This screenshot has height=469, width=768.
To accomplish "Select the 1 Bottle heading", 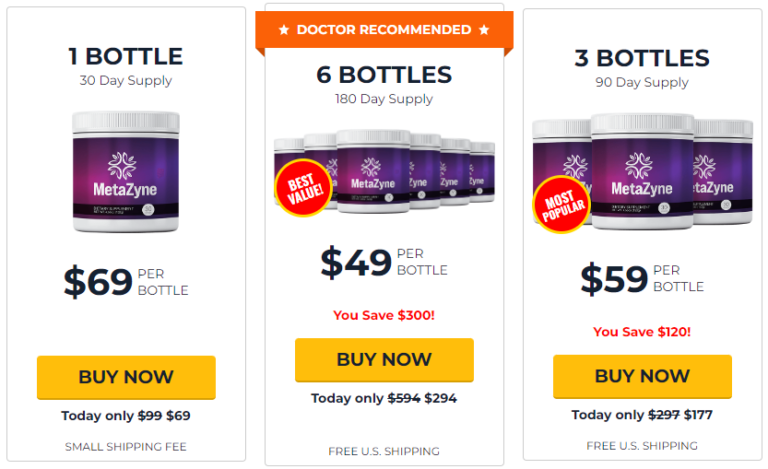I will 126,56.
